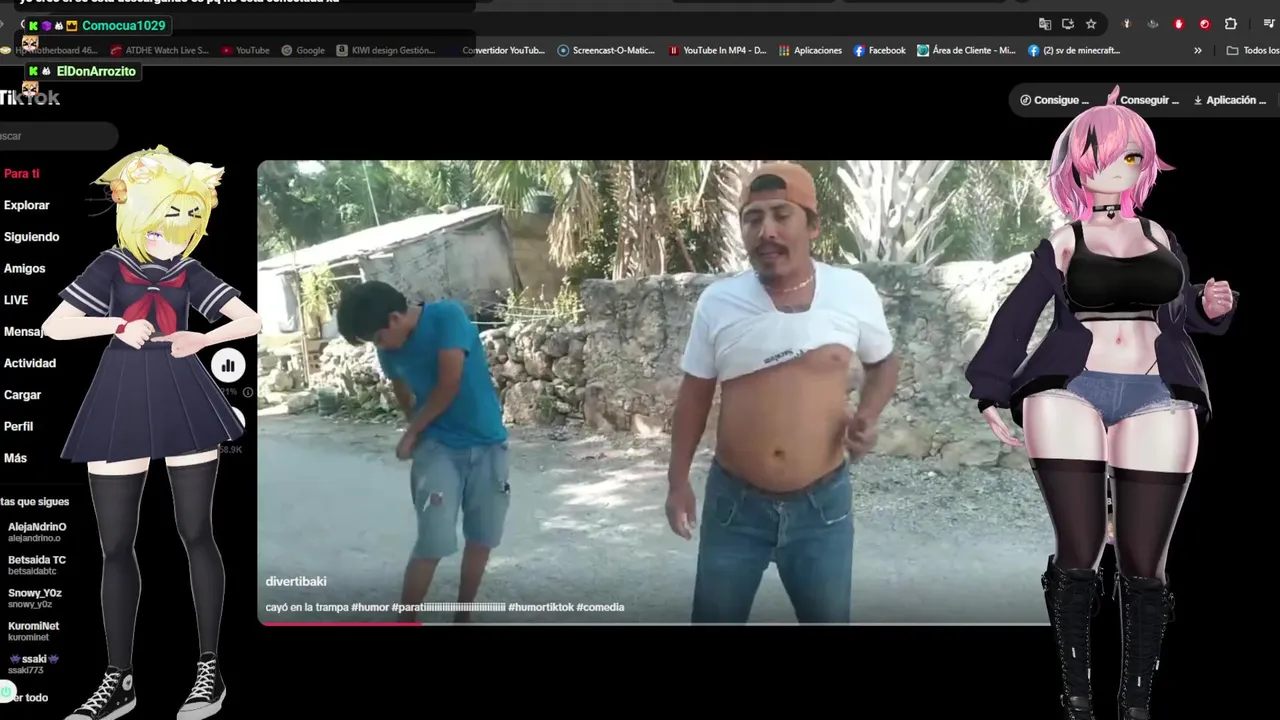The image size is (1280, 720).
Task: Open Snowy_Y0z followed account
Action: 35,598
